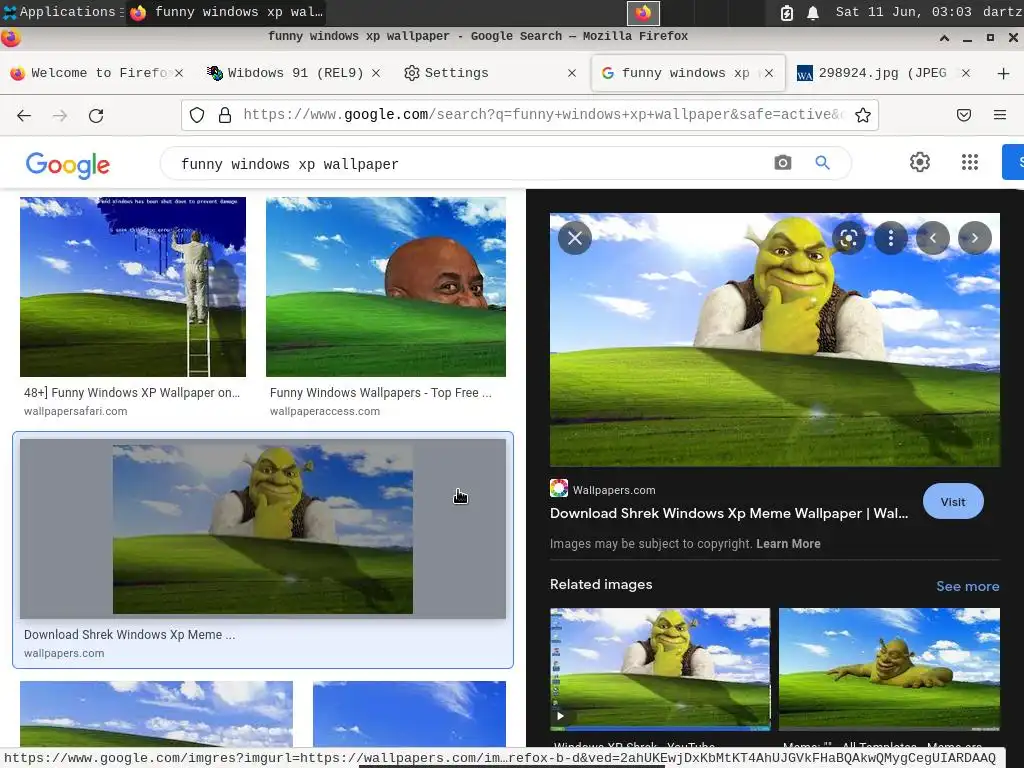Image resolution: width=1024 pixels, height=768 pixels.
Task: Click the Google logo
Action: [x=68, y=165]
